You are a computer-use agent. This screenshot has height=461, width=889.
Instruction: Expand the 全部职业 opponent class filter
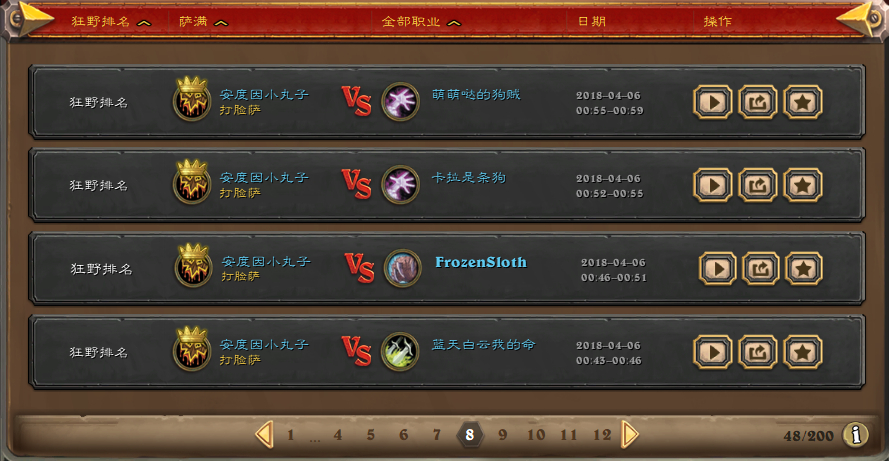coord(421,22)
